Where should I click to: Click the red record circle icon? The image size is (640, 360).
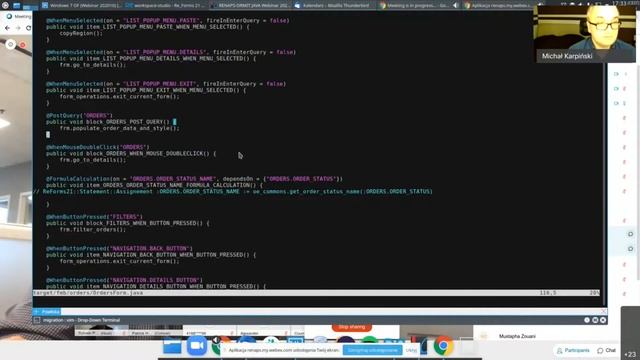coord(22,44)
